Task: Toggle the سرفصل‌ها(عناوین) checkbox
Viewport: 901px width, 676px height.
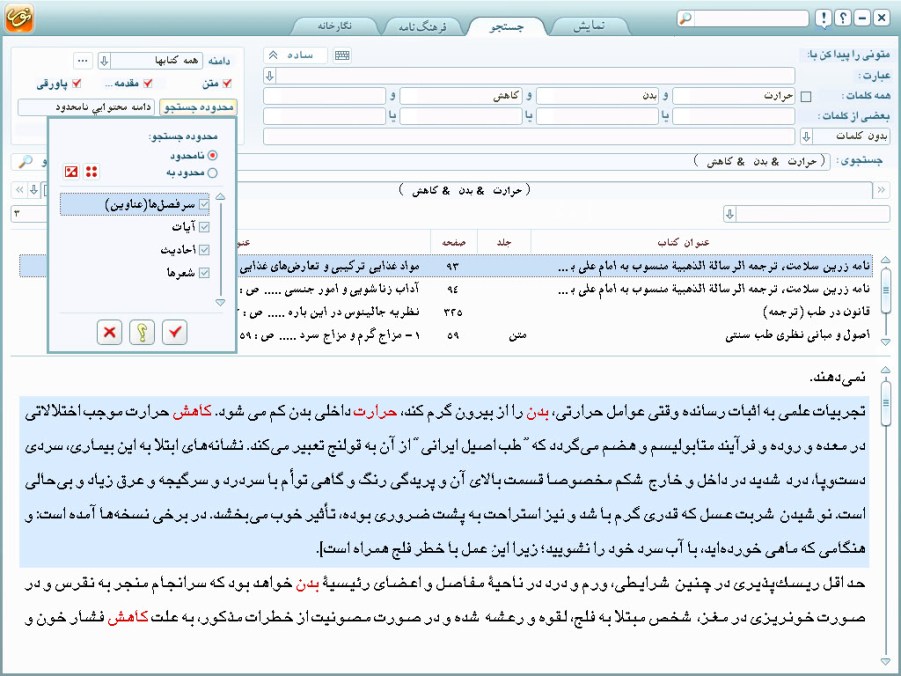Action: (x=204, y=205)
